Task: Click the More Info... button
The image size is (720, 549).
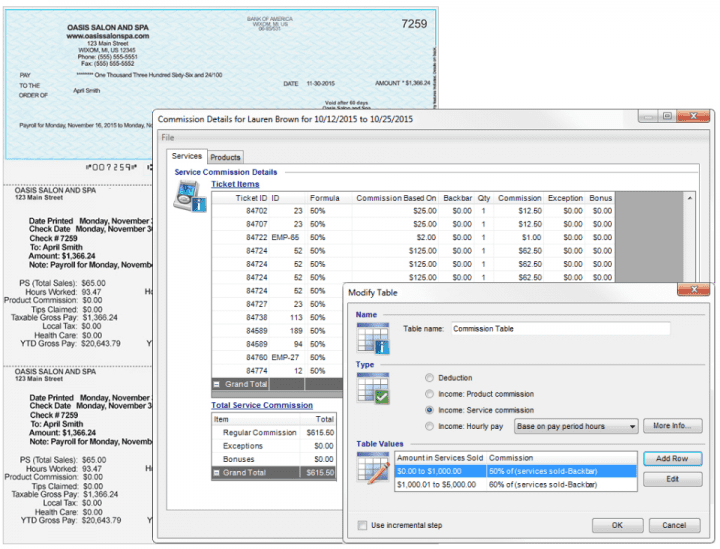Action: 671,427
